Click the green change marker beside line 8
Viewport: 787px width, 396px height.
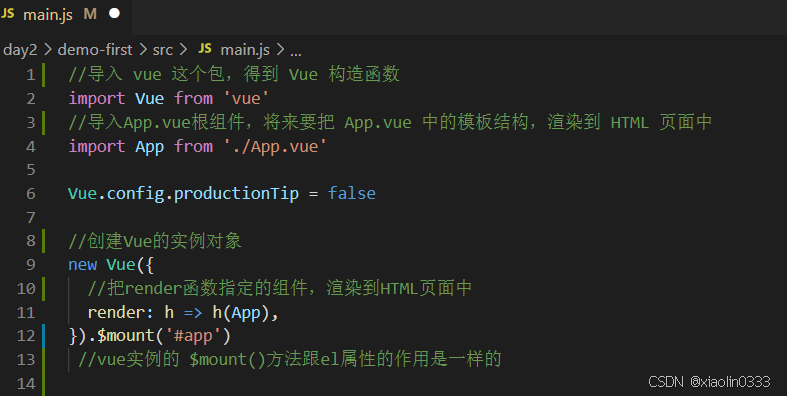[x=44, y=241]
